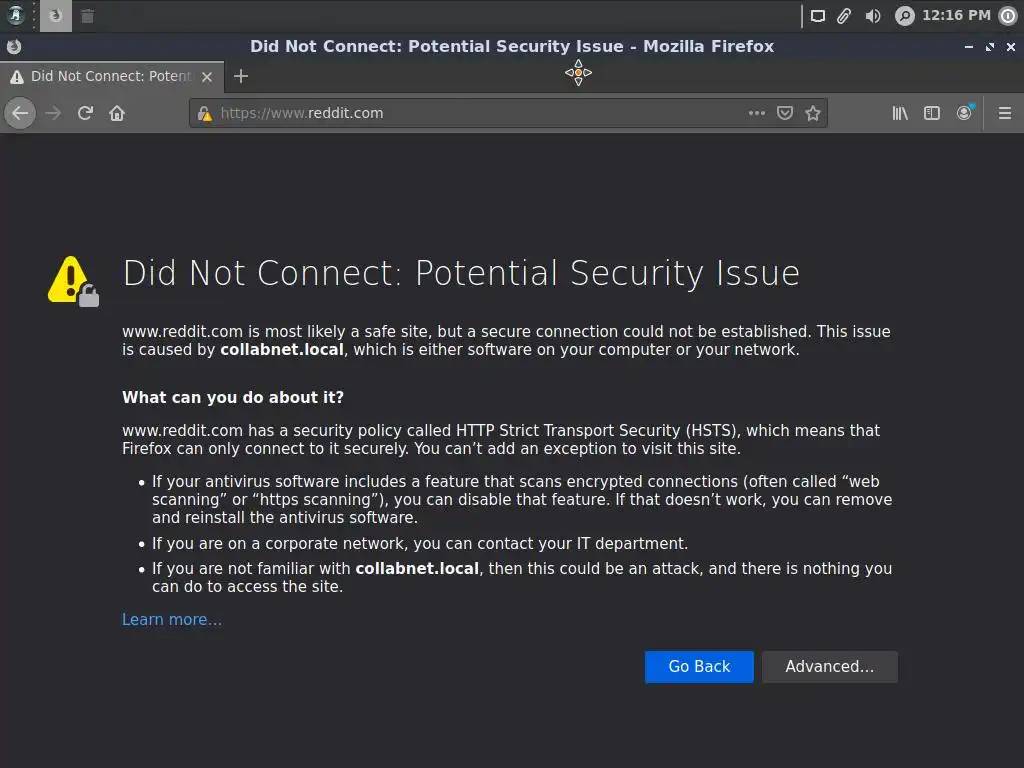Close the 'Did Not Connect' tab
This screenshot has height=768, width=1024.
pyautogui.click(x=207, y=76)
